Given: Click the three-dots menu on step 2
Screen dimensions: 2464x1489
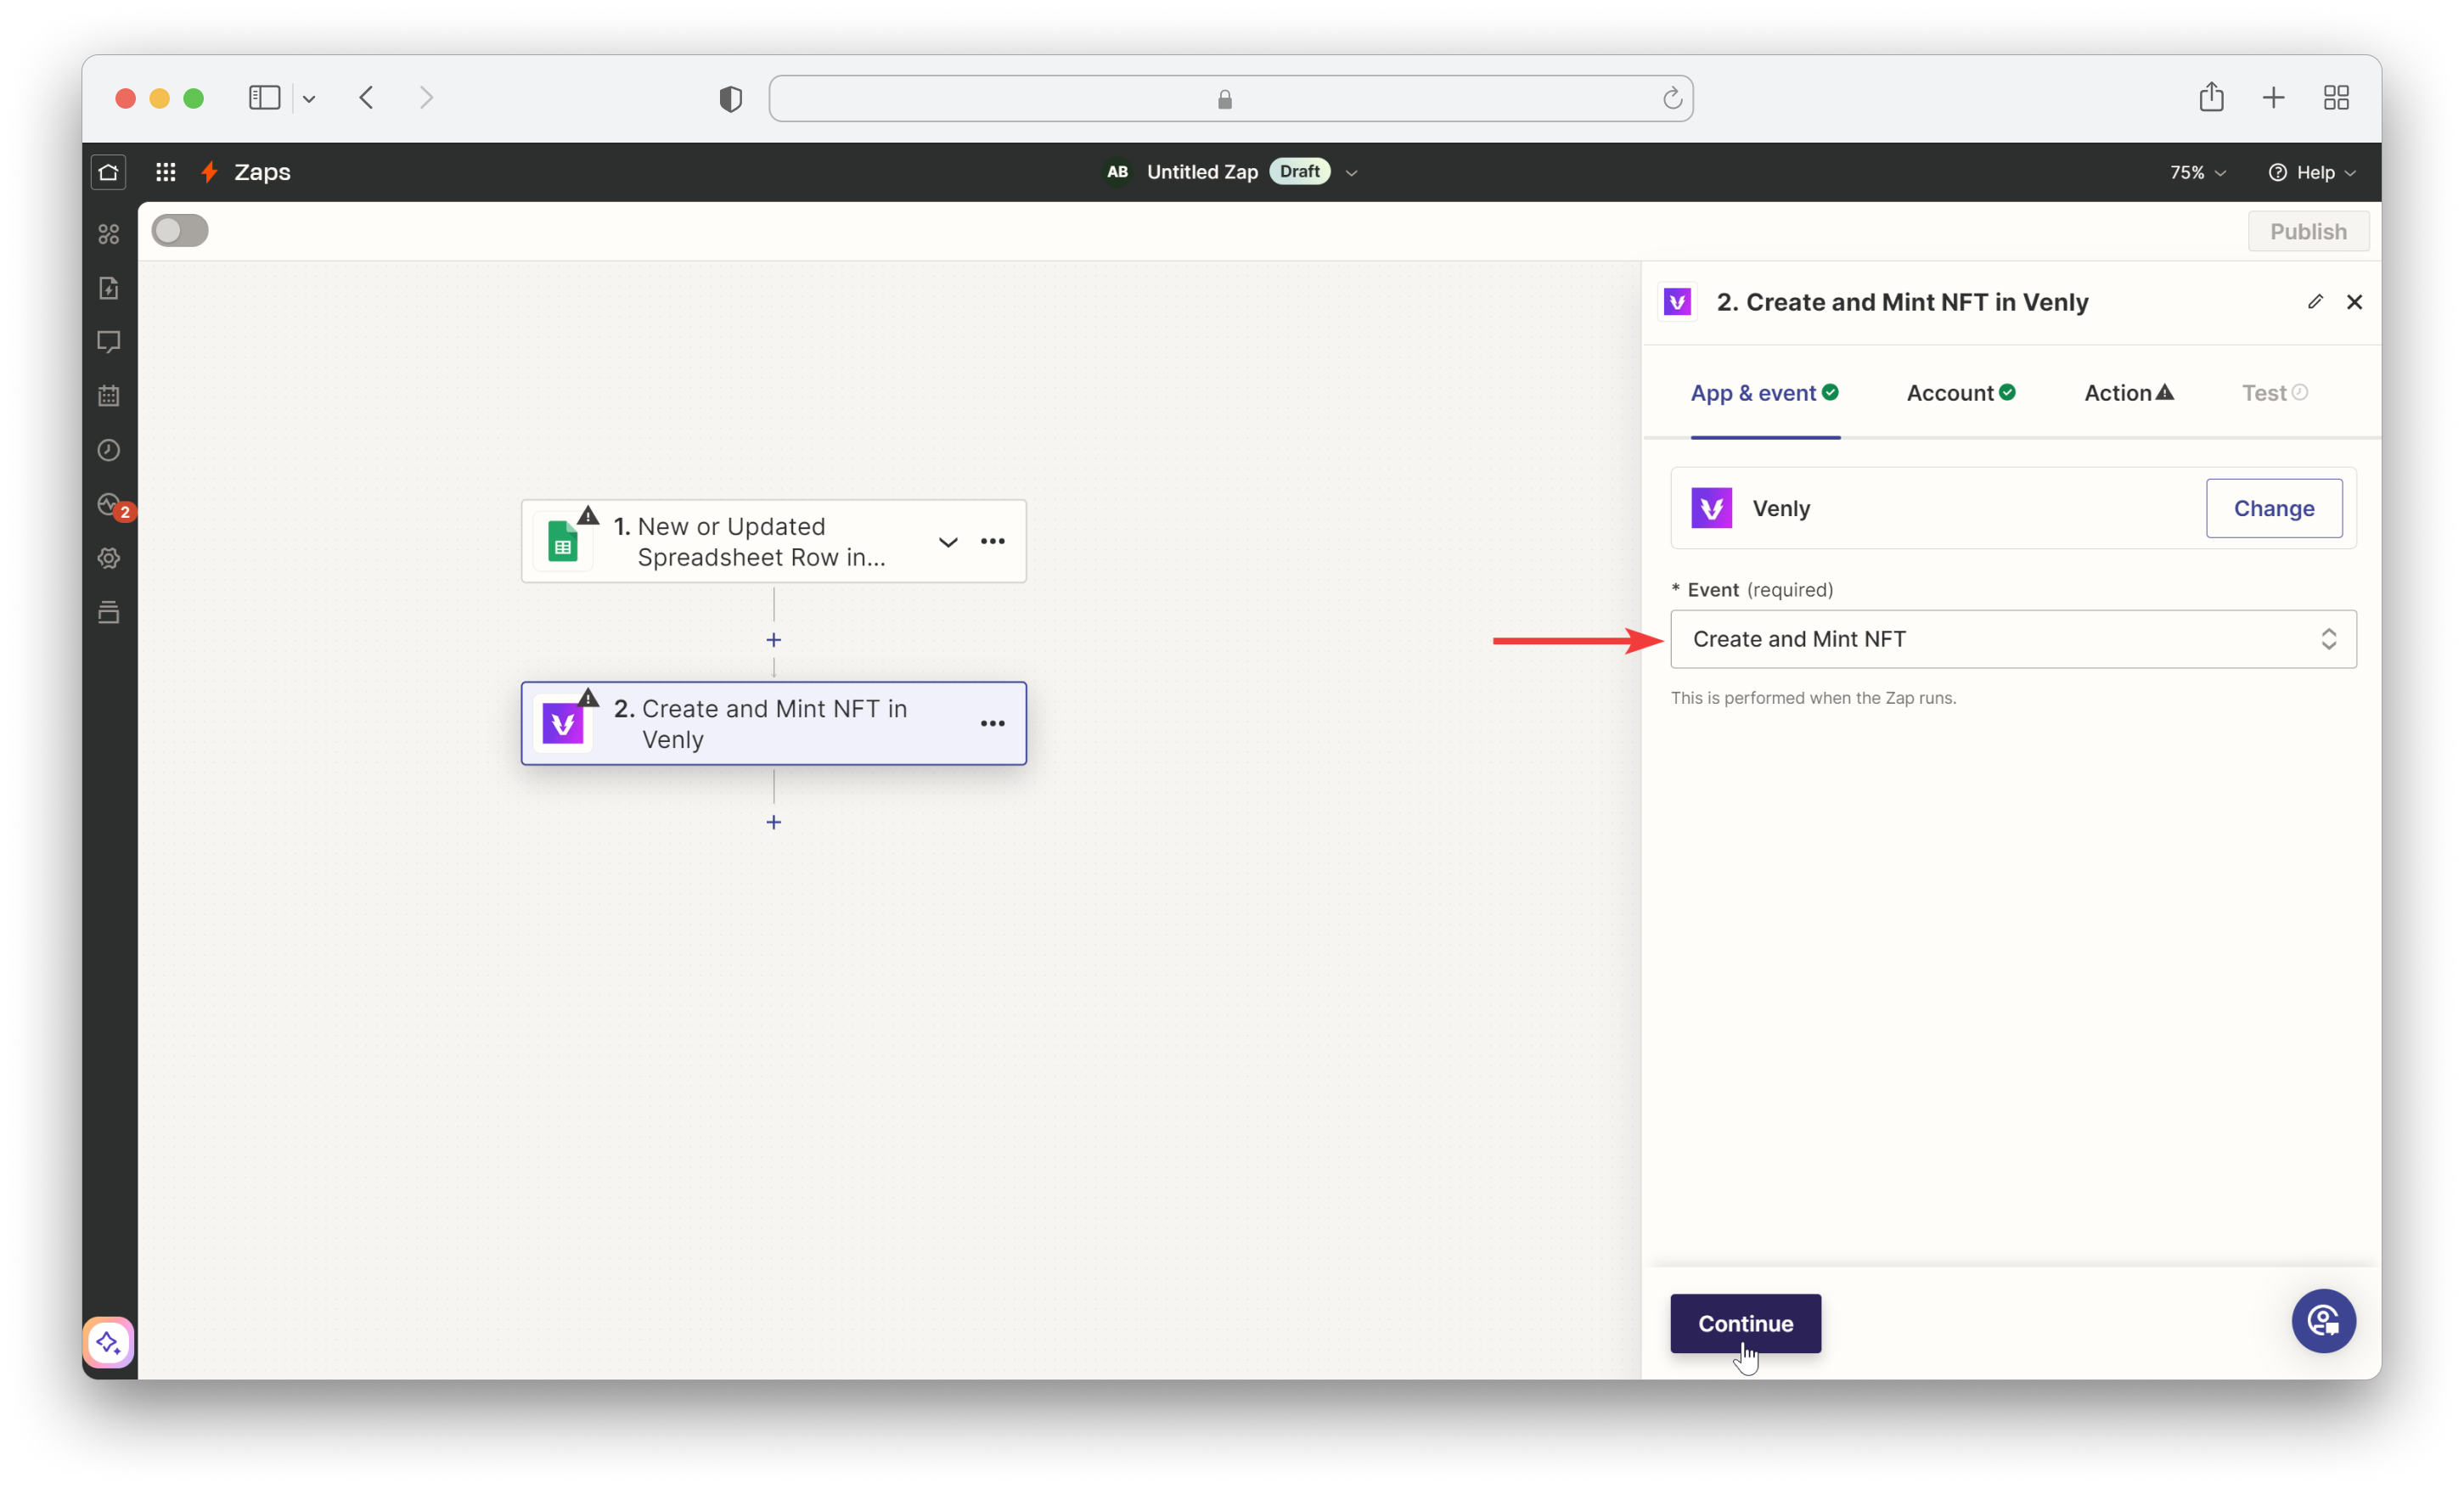Looking at the screenshot, I should tap(993, 723).
